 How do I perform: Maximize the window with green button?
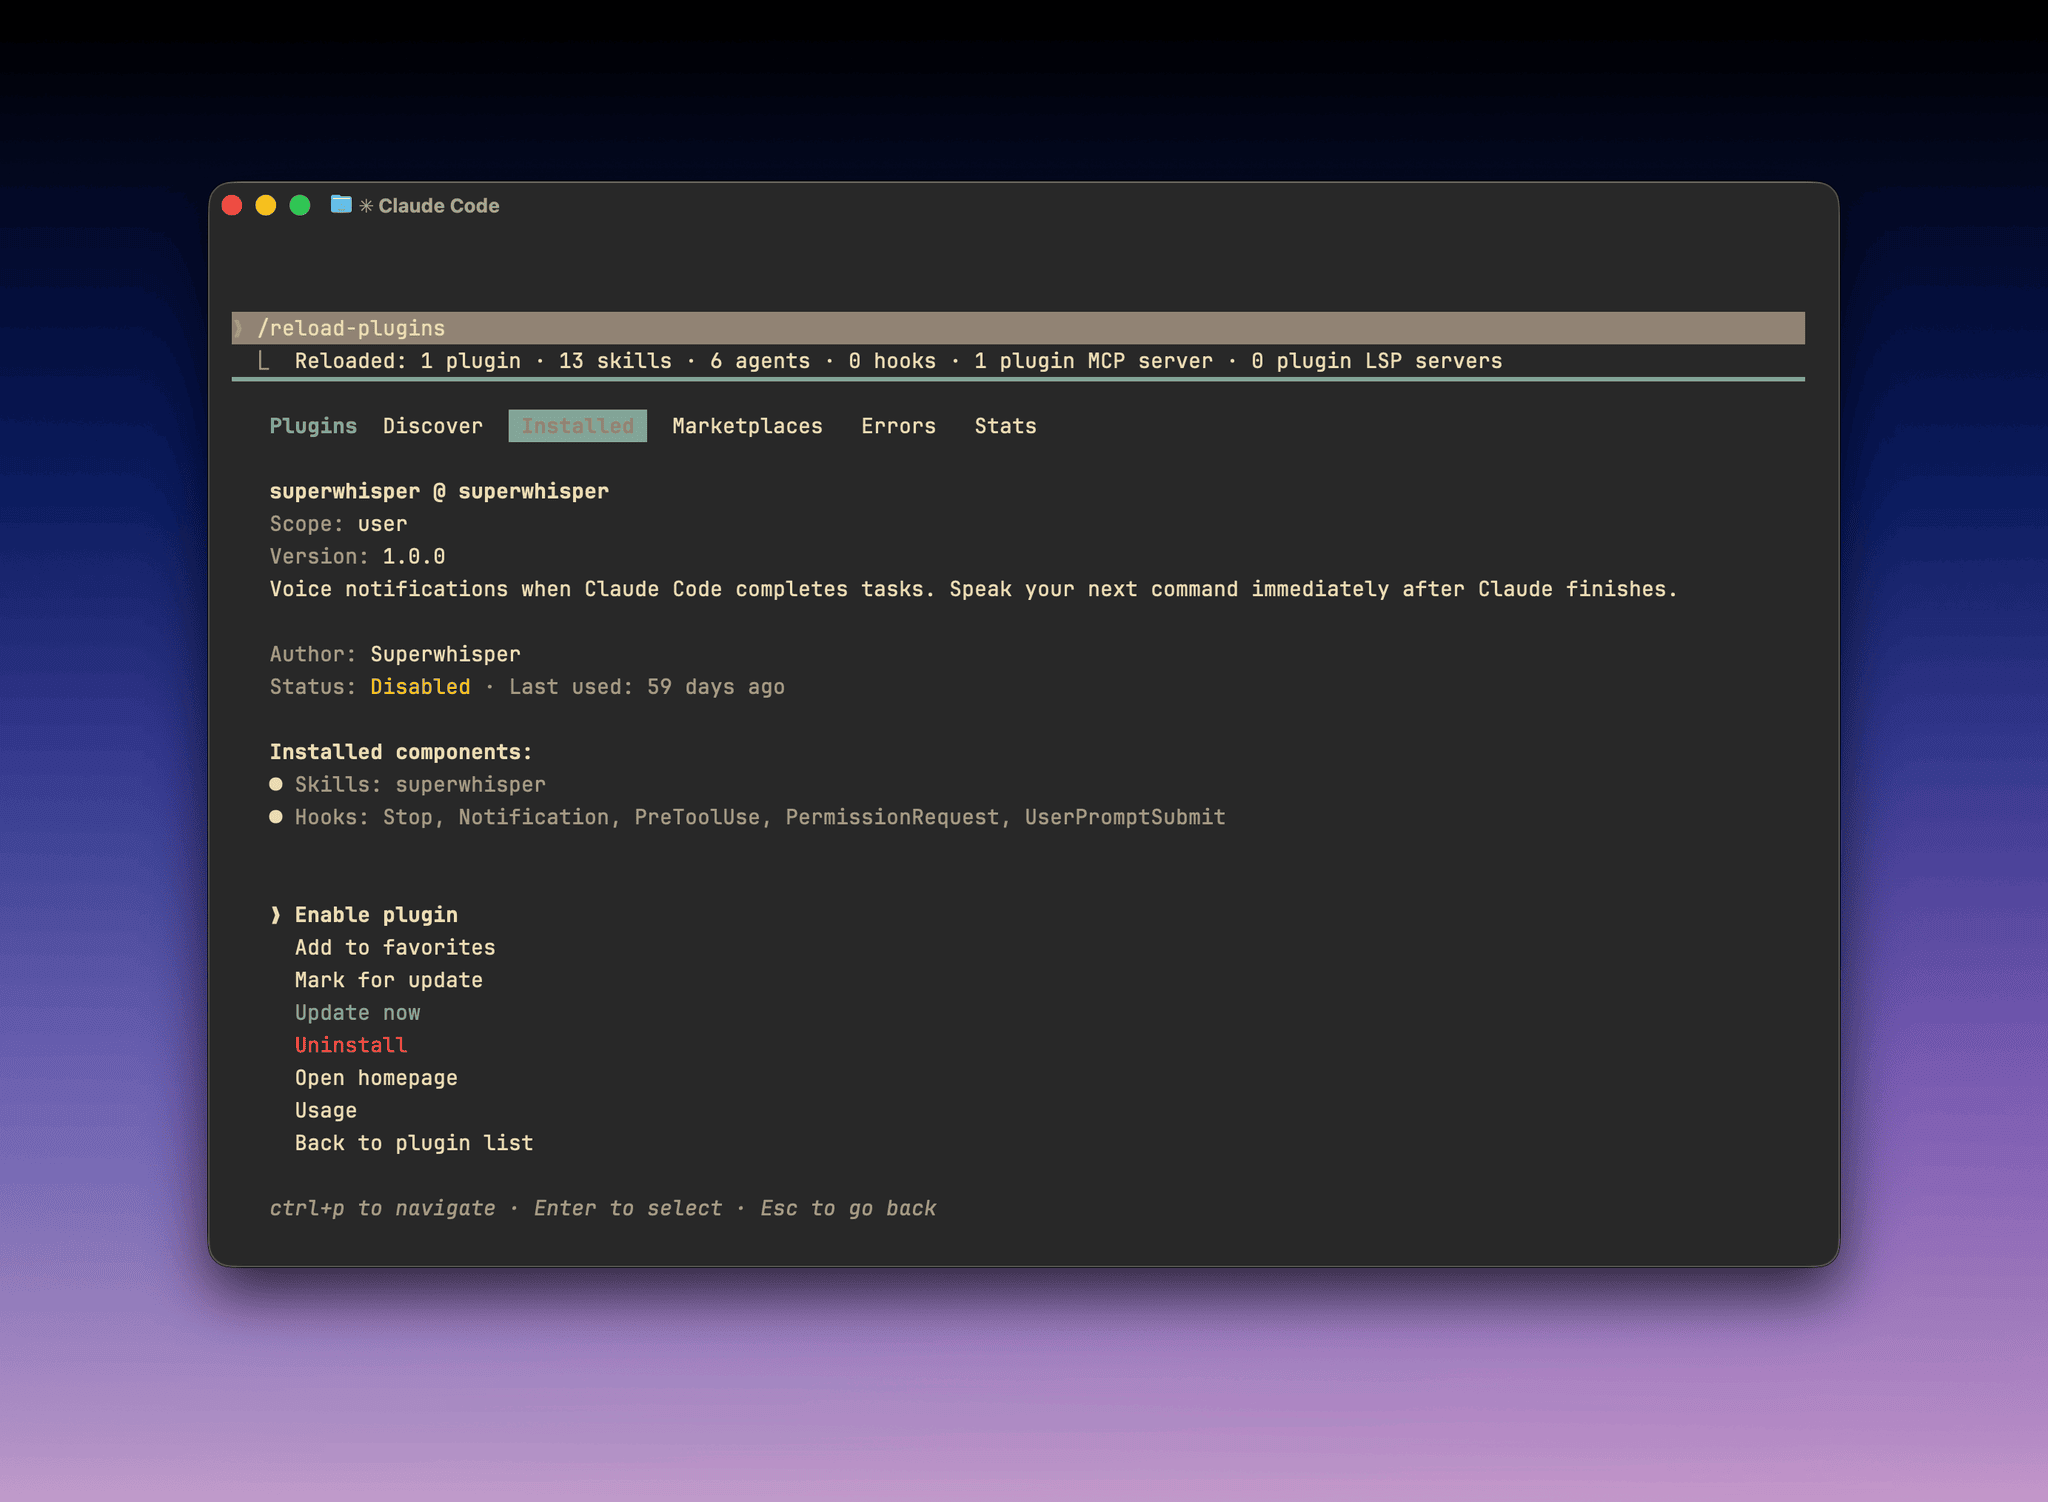[300, 205]
